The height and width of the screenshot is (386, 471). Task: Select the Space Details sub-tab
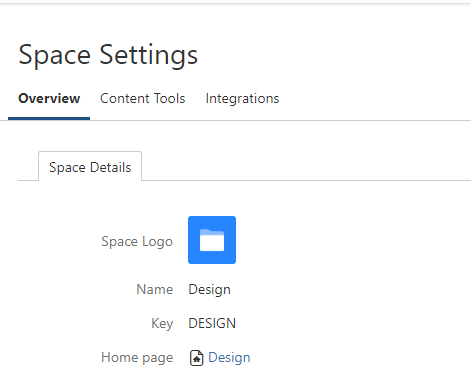(x=90, y=167)
